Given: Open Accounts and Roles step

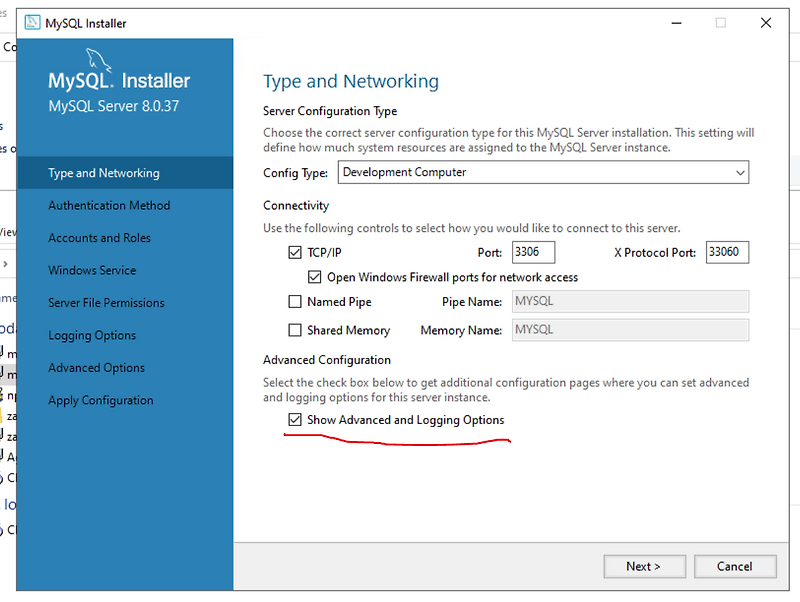Looking at the screenshot, I should coord(99,238).
